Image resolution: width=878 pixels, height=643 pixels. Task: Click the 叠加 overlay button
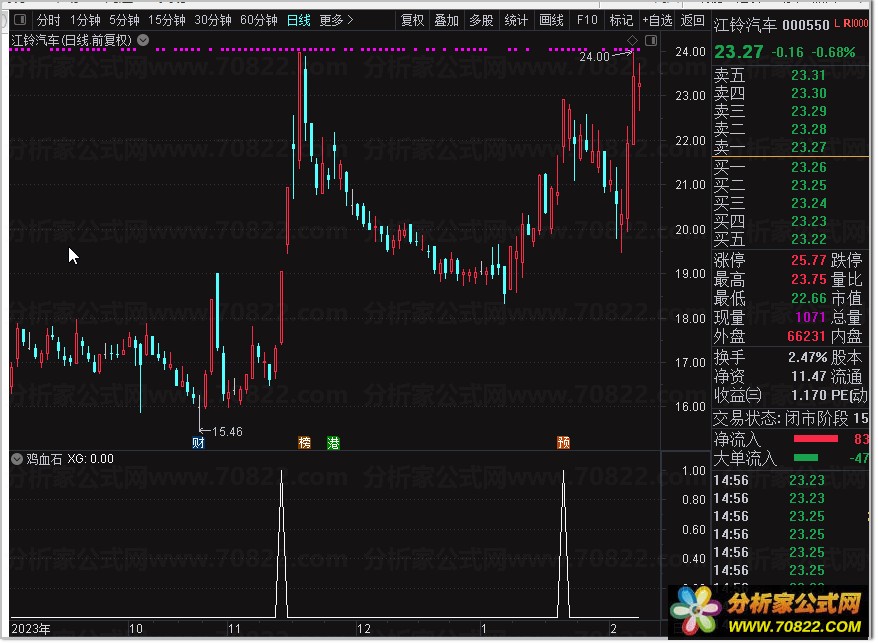coord(447,21)
